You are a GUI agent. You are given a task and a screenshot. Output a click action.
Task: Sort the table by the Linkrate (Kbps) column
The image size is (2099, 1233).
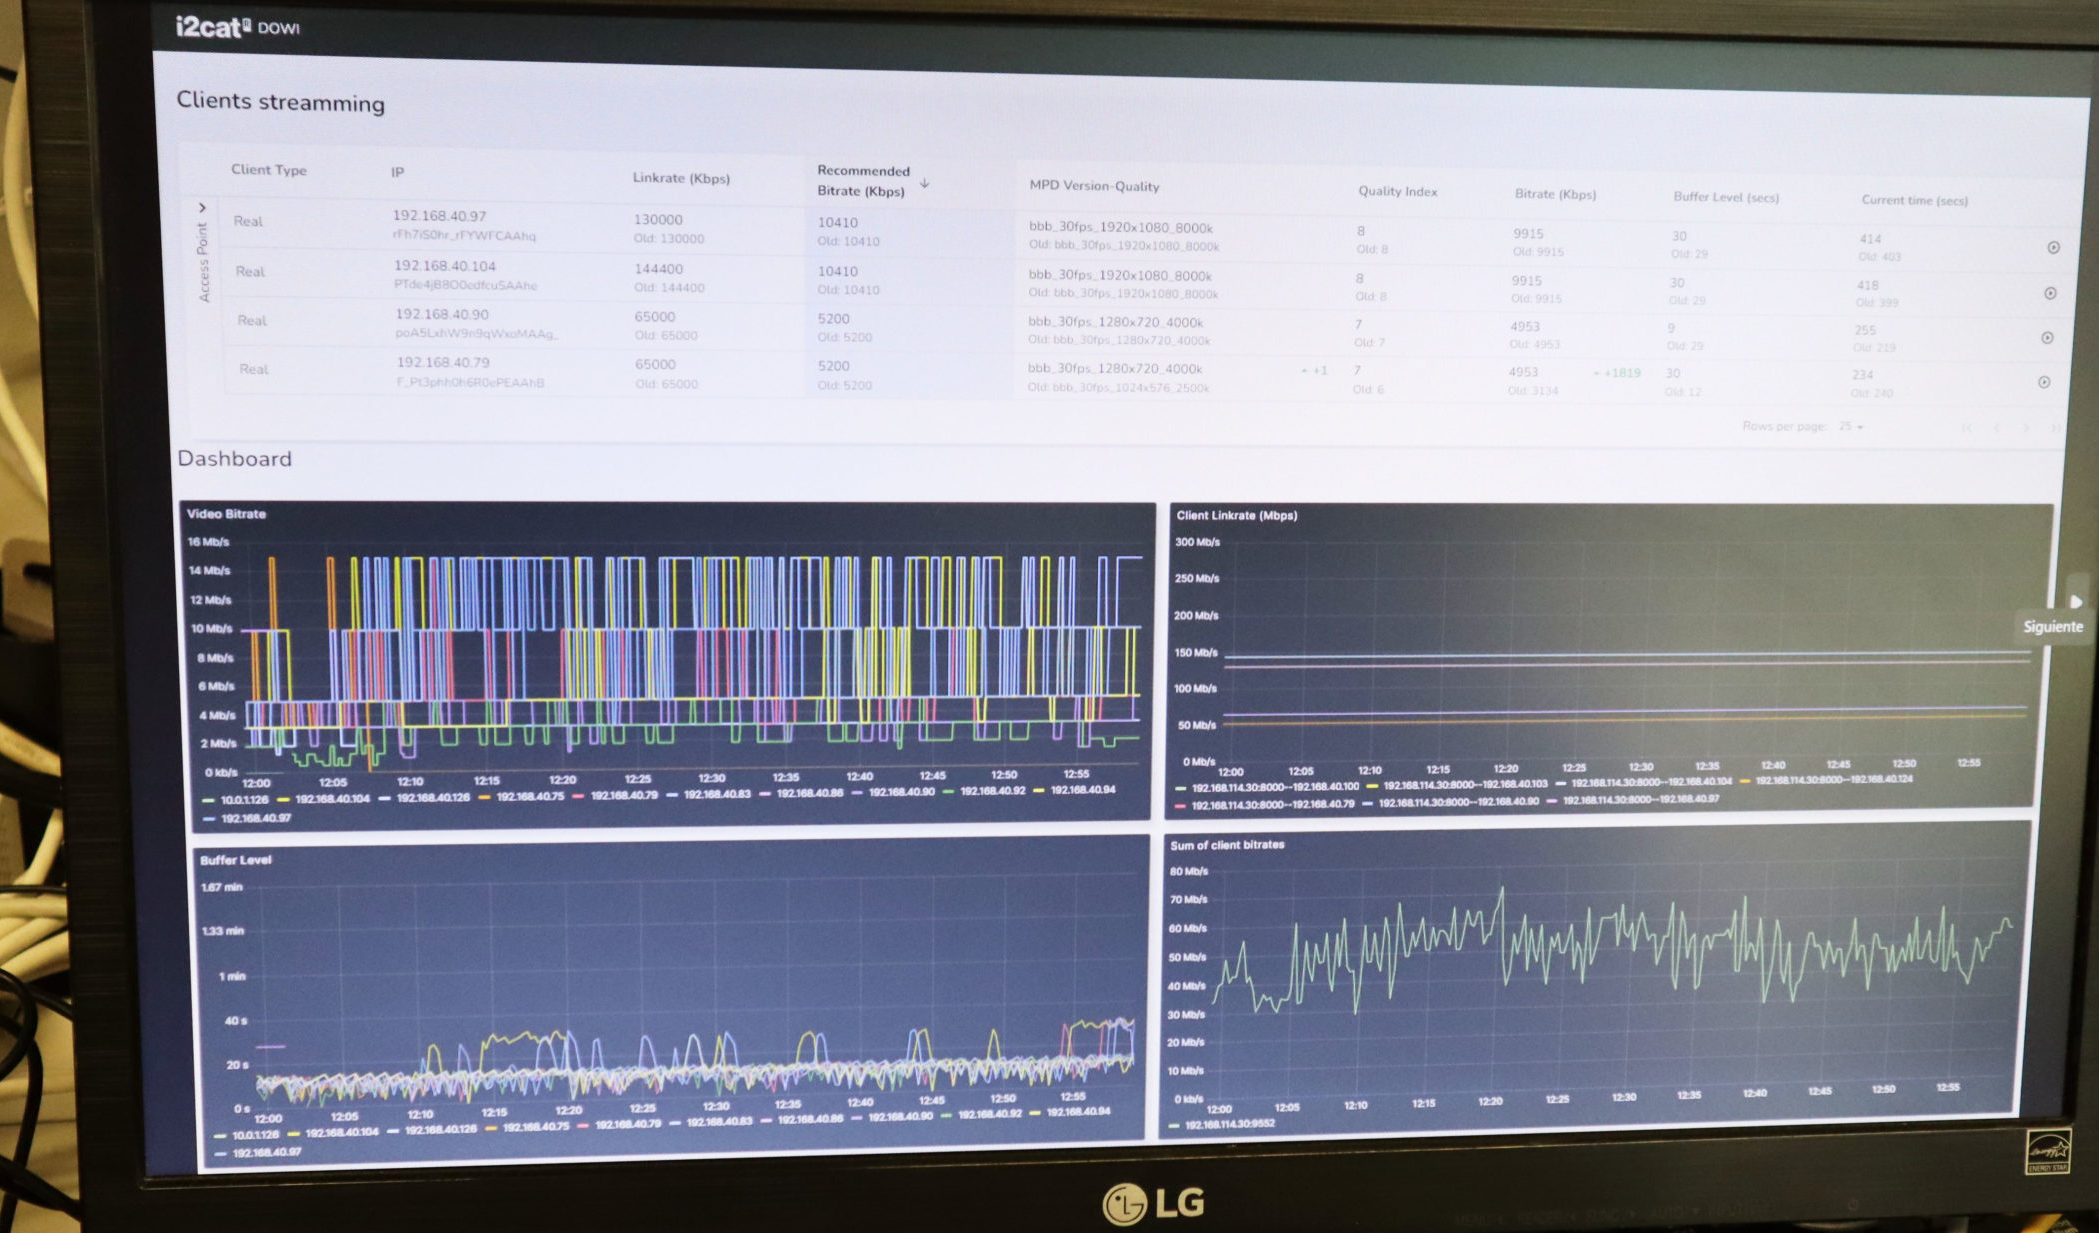[681, 178]
